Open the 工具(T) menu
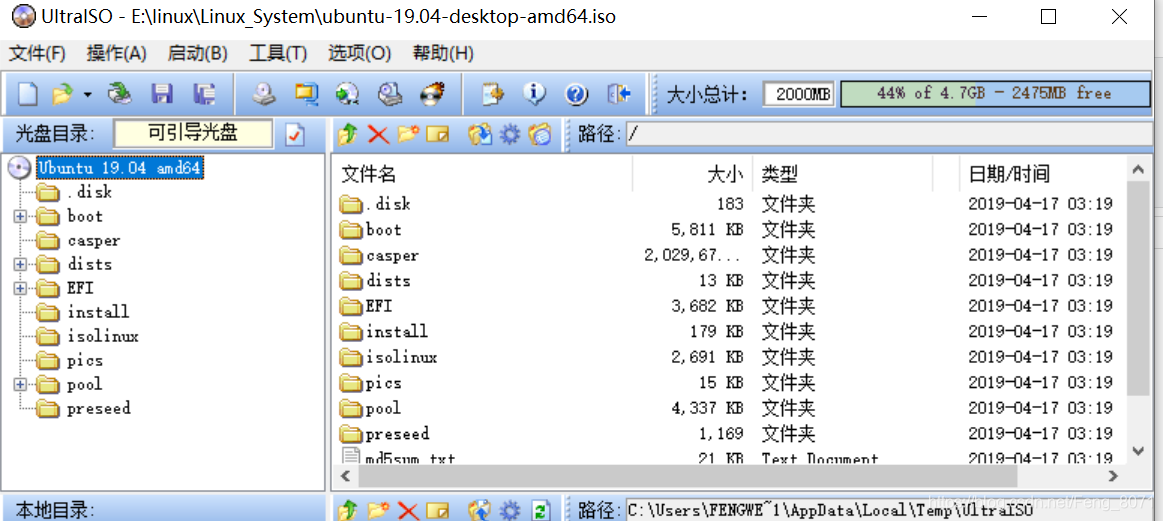This screenshot has width=1163, height=521. click(x=278, y=53)
